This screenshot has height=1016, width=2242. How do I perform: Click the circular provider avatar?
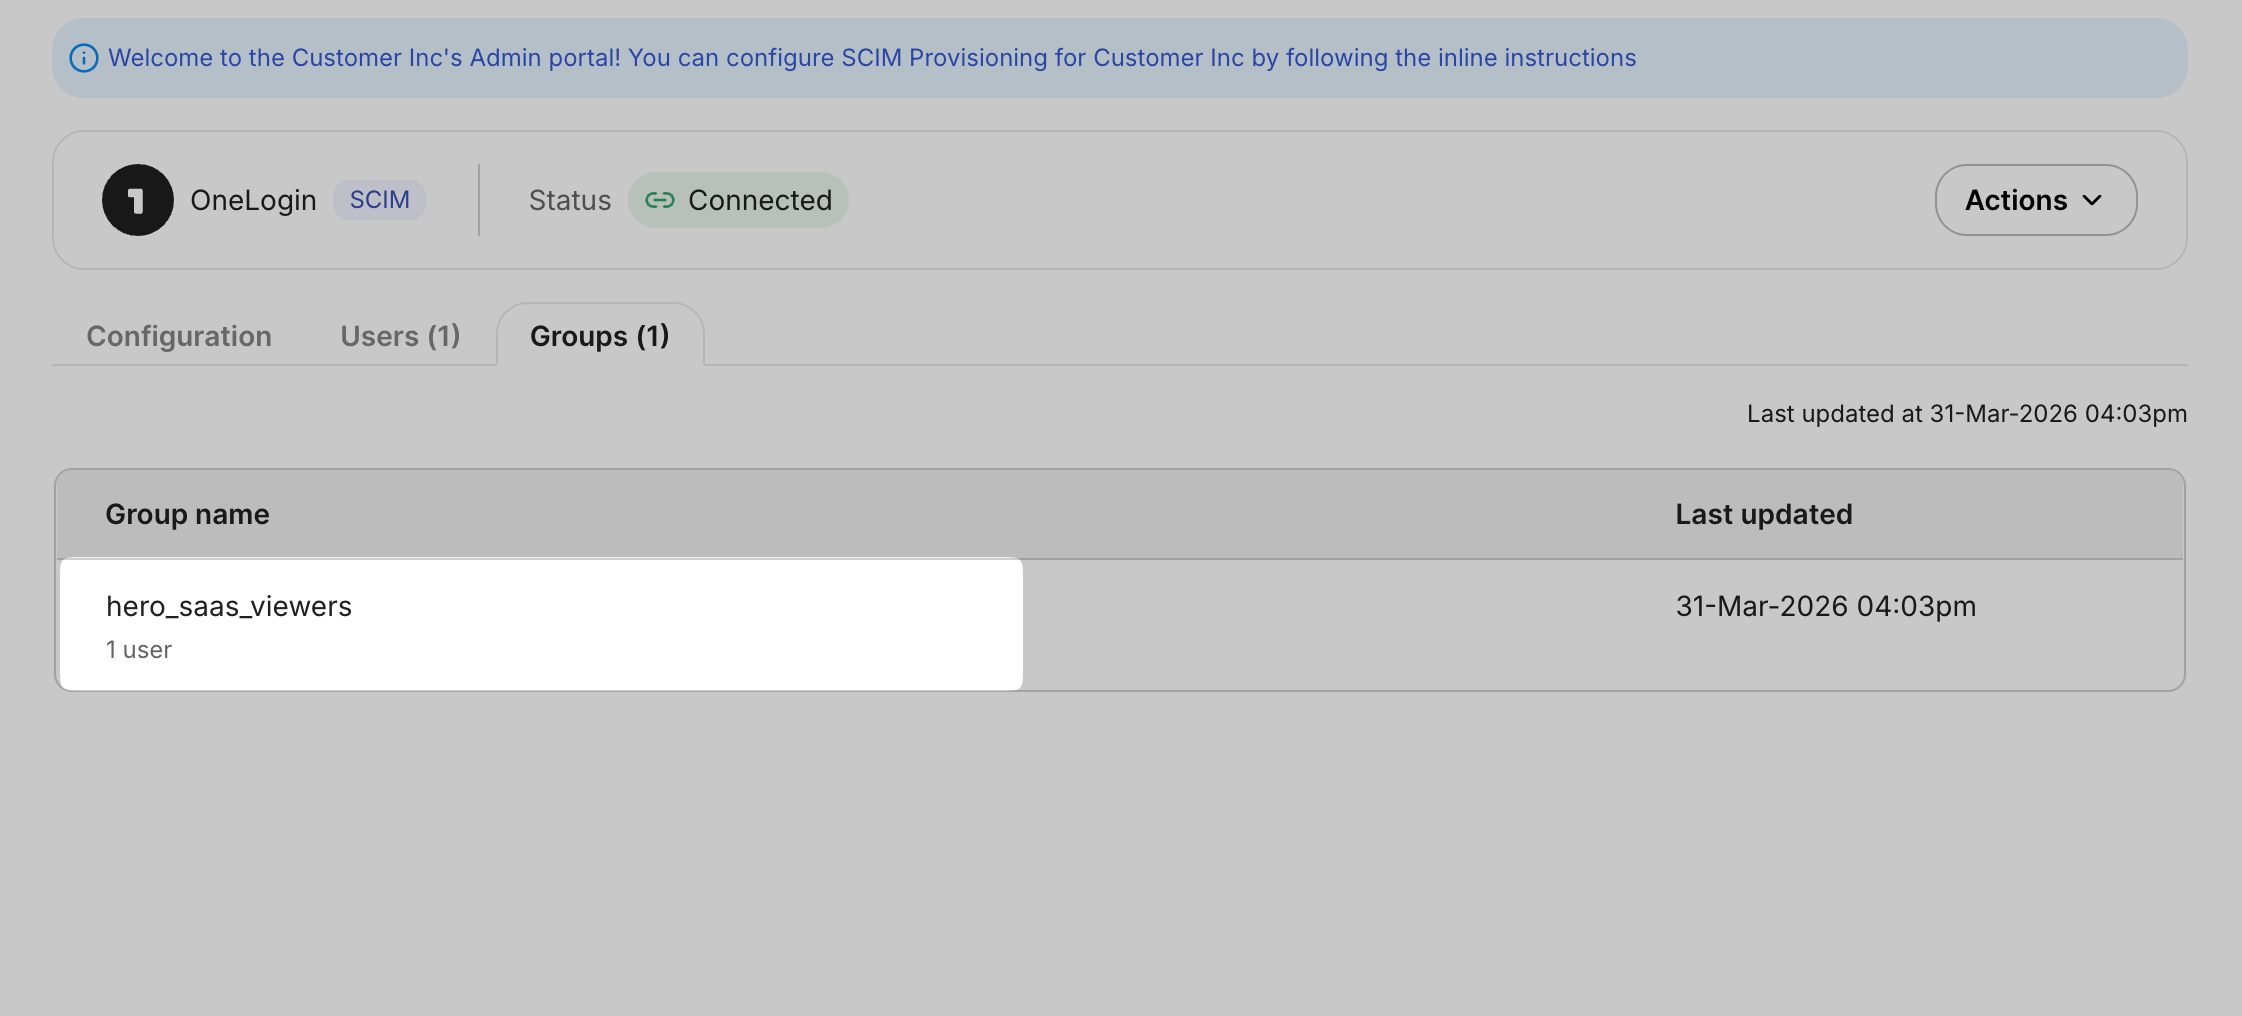tap(137, 200)
